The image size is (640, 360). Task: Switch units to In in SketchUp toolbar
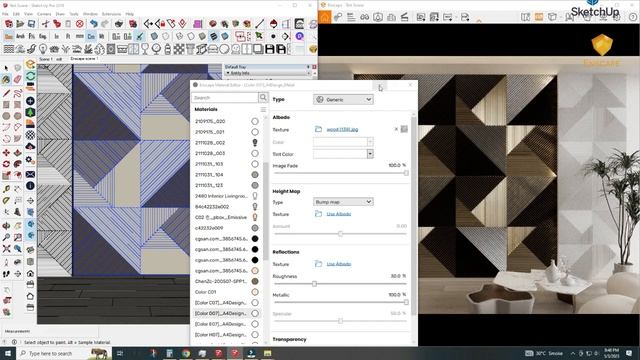tap(56, 36)
